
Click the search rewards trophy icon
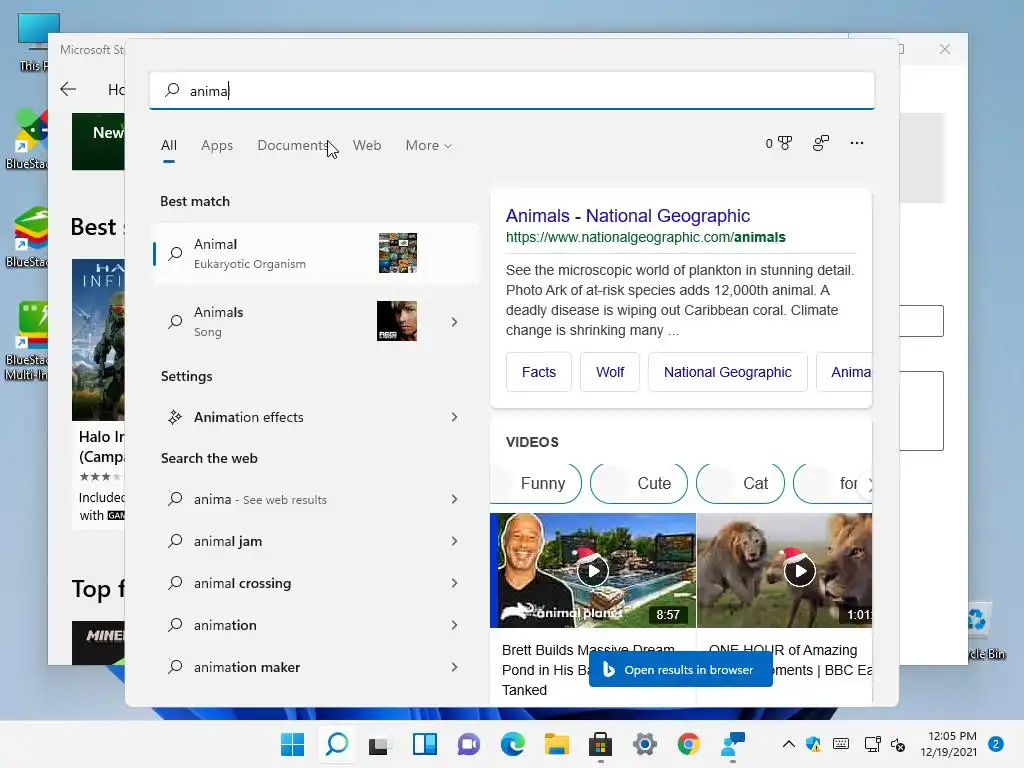click(x=779, y=143)
